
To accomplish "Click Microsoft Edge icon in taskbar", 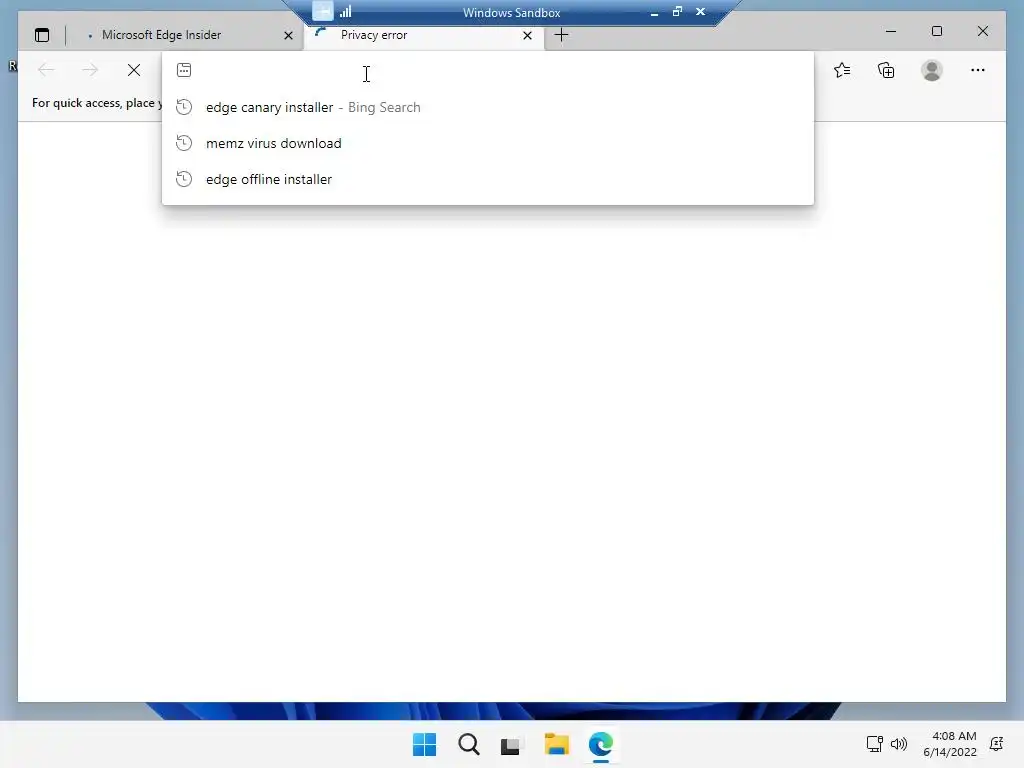I will point(601,744).
